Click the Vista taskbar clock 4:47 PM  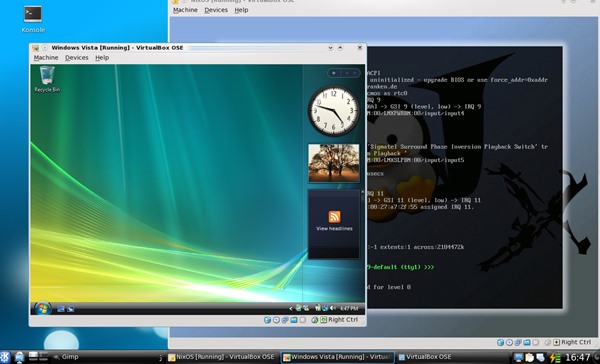click(x=349, y=309)
